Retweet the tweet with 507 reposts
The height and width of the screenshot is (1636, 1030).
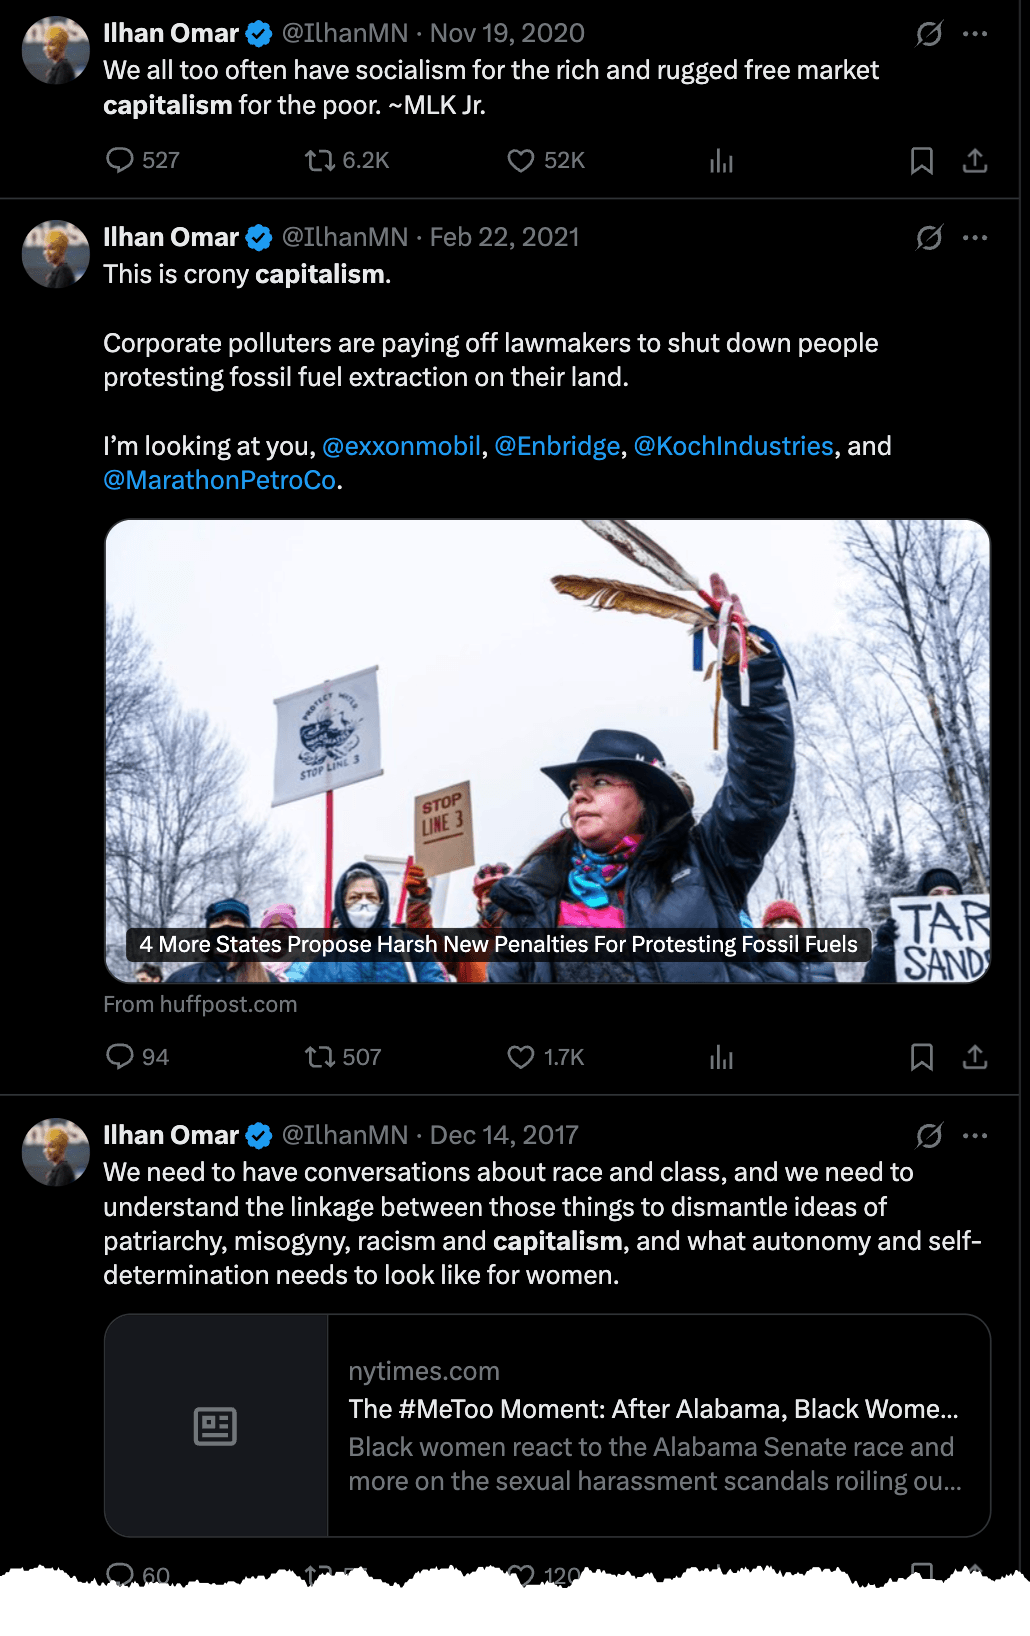tap(320, 1057)
